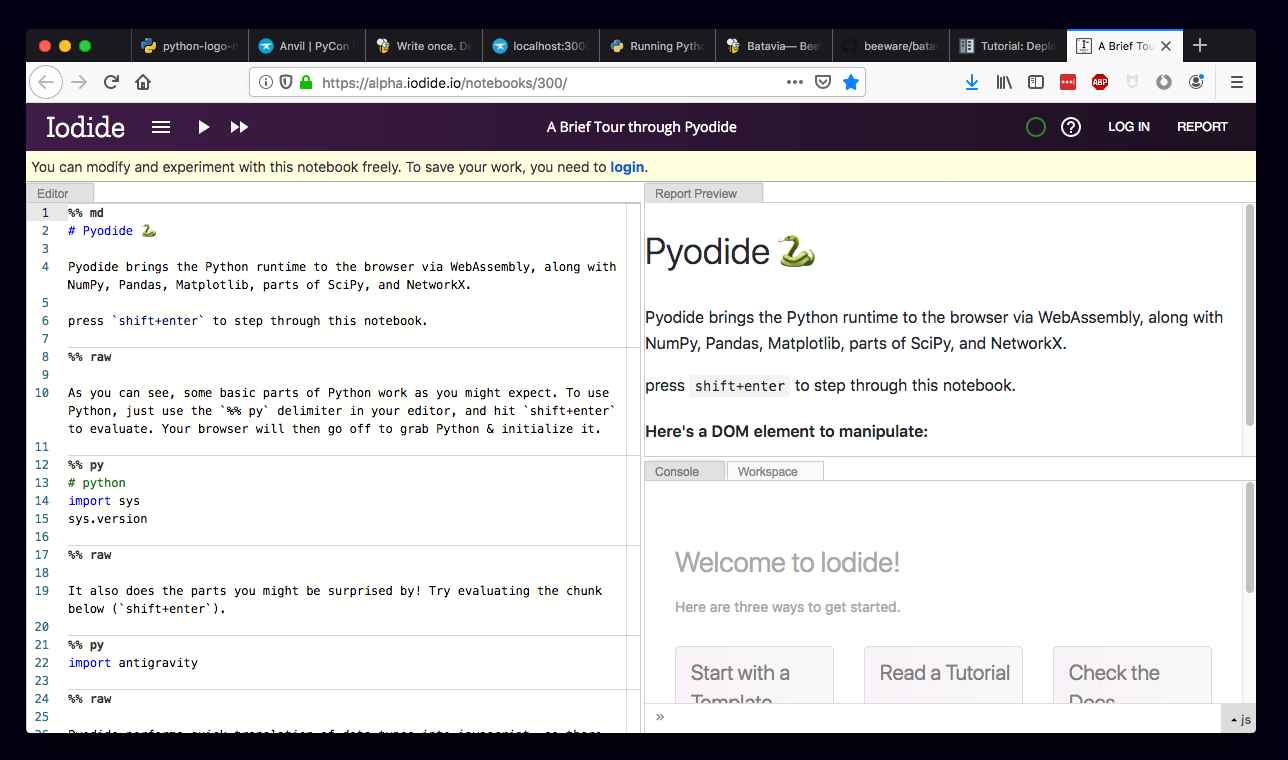The height and width of the screenshot is (760, 1288).
Task: Toggle the Firefox tracking protection shield
Action: coord(287,82)
